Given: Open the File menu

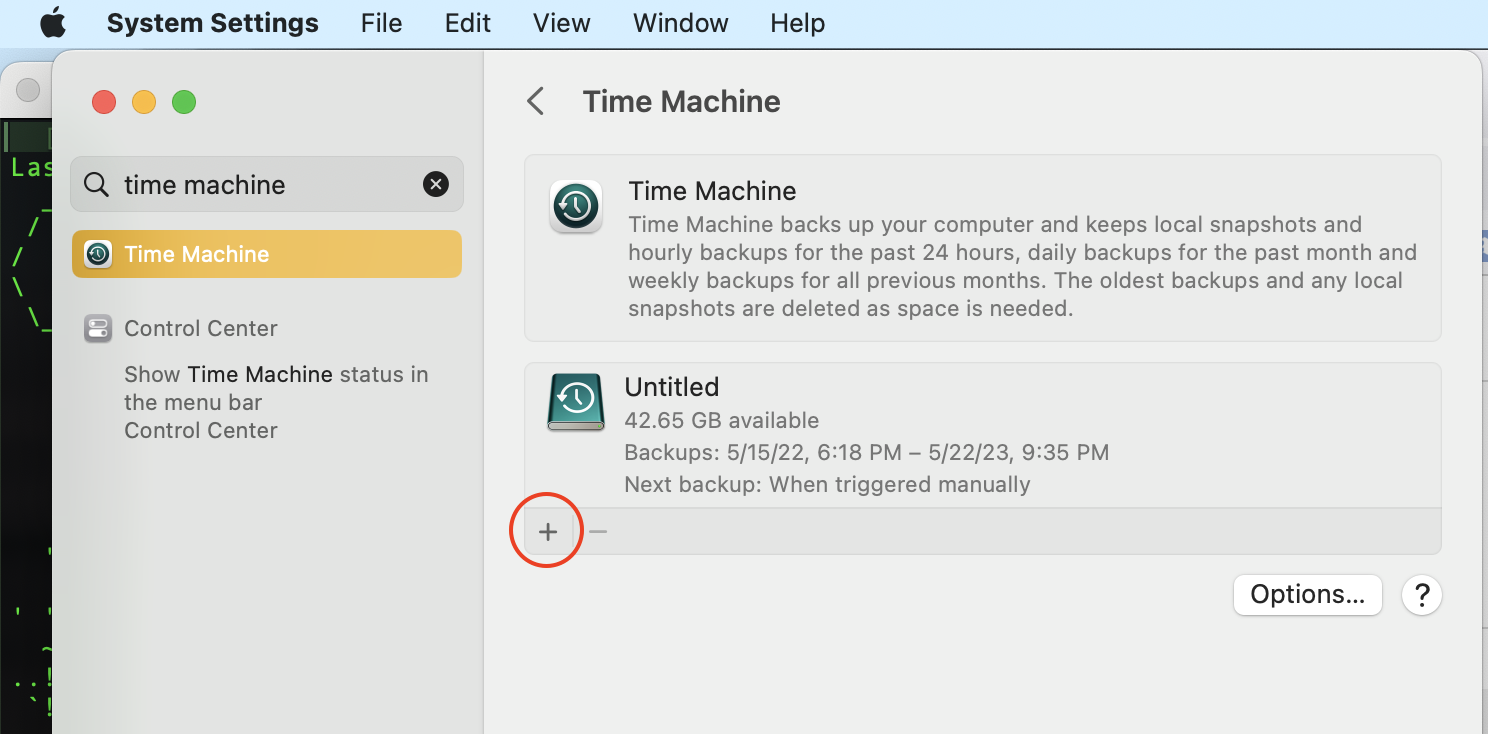Looking at the screenshot, I should pyautogui.click(x=381, y=23).
